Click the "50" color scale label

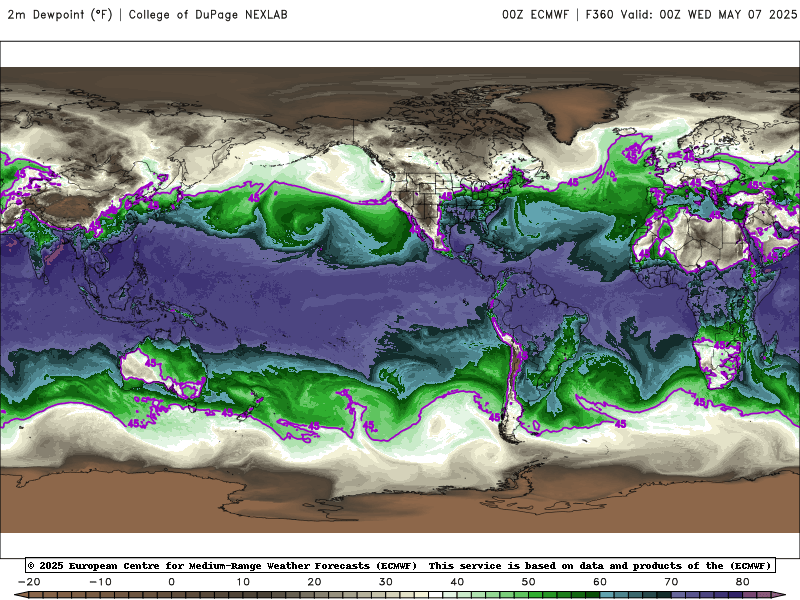[529, 582]
